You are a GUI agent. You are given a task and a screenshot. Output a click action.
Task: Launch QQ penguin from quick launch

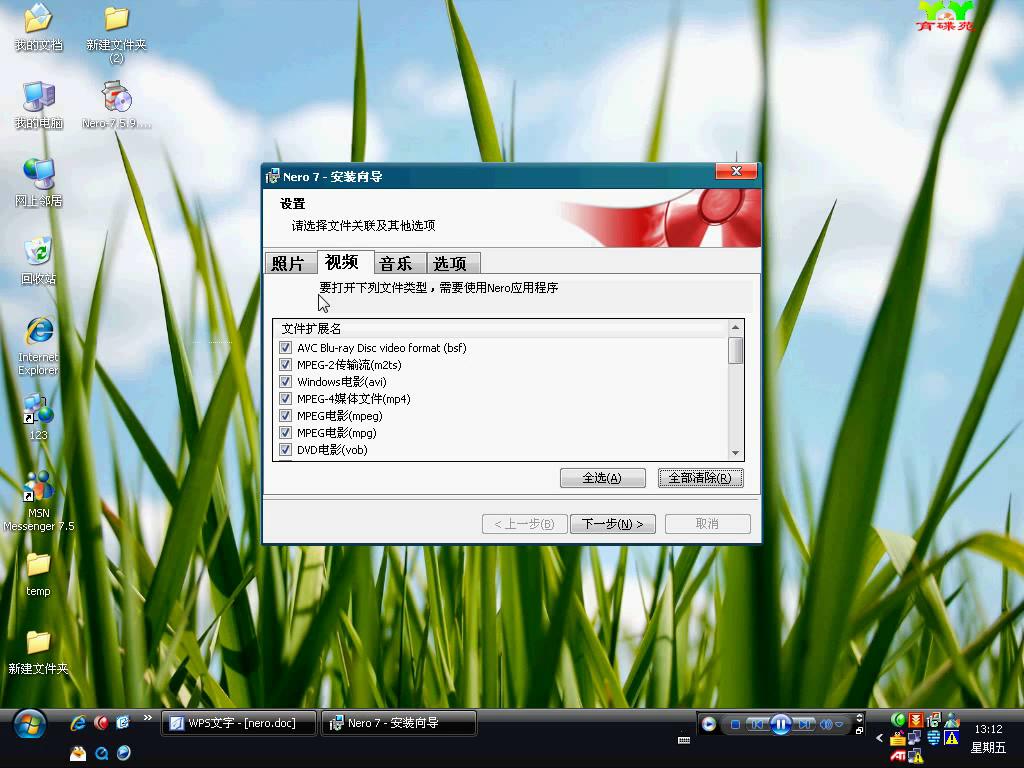[x=78, y=753]
